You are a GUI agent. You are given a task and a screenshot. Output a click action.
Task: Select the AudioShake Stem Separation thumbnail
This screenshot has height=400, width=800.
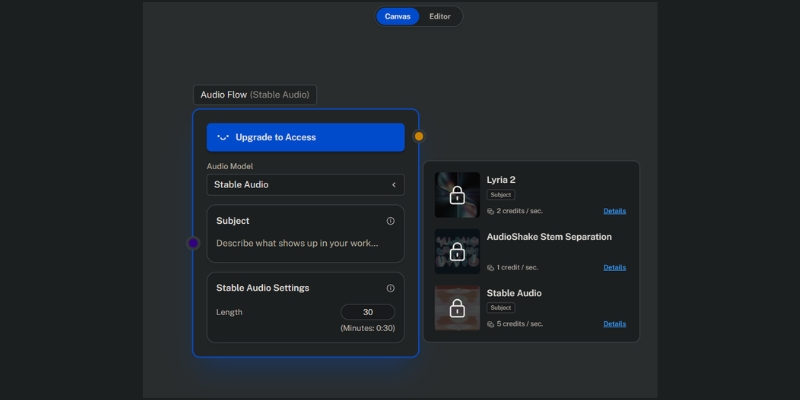[x=457, y=252]
